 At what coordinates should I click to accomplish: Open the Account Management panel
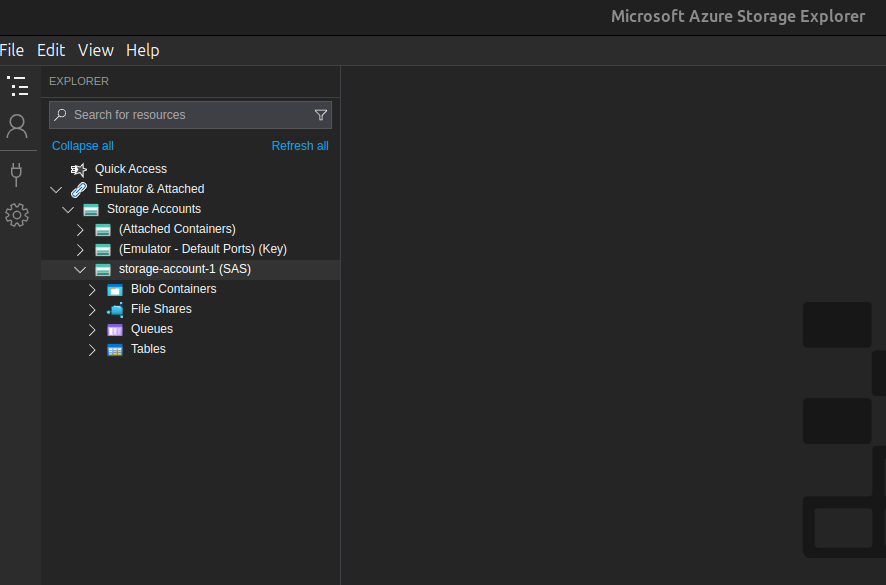[x=17, y=126]
